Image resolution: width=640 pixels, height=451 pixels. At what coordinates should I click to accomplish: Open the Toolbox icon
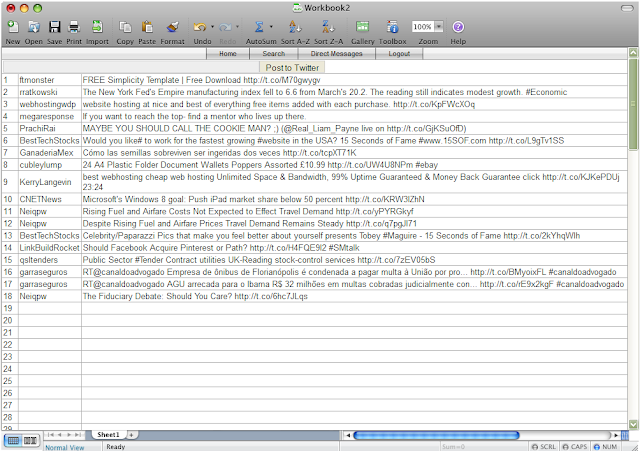[x=392, y=27]
